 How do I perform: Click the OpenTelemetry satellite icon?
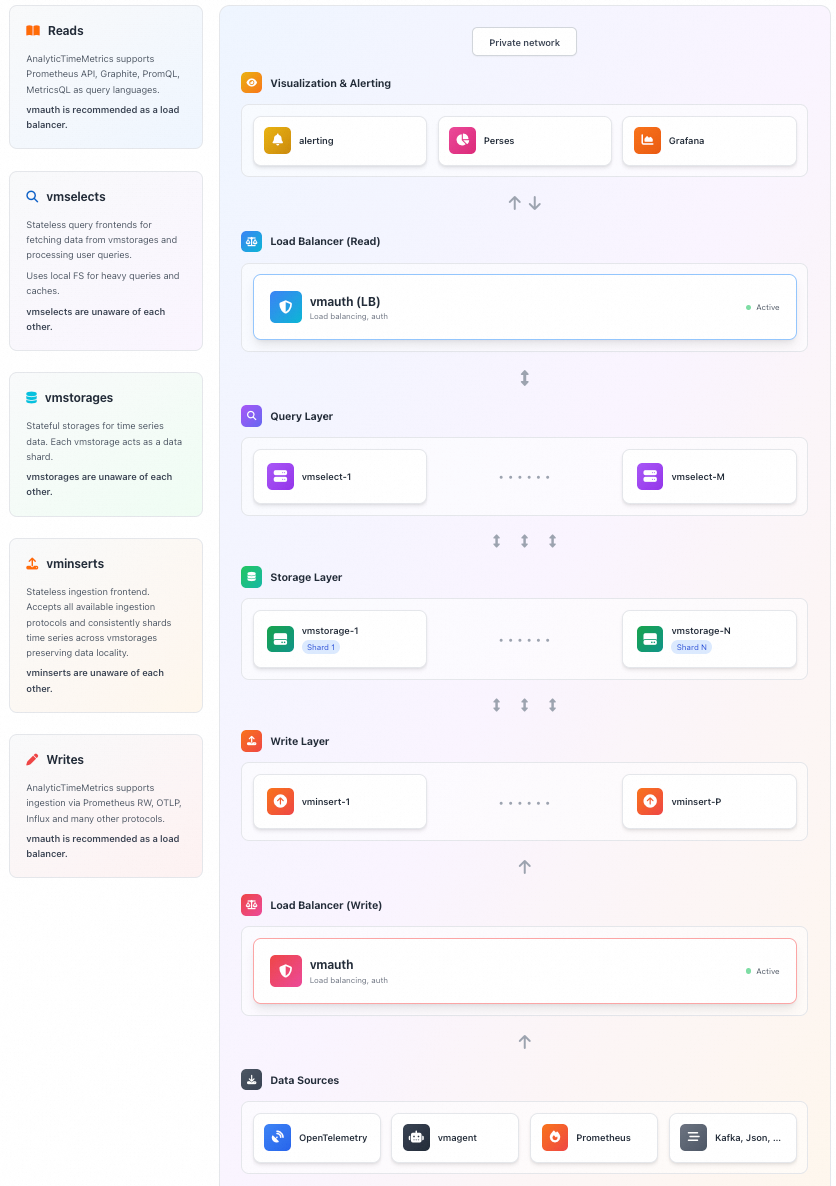click(x=278, y=1138)
